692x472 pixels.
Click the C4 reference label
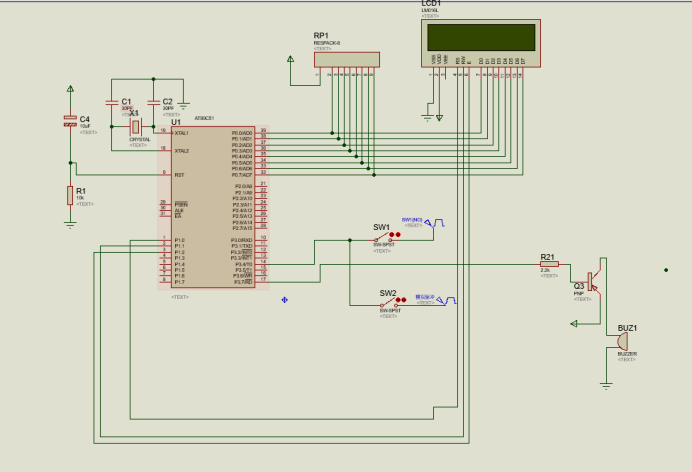(85, 120)
